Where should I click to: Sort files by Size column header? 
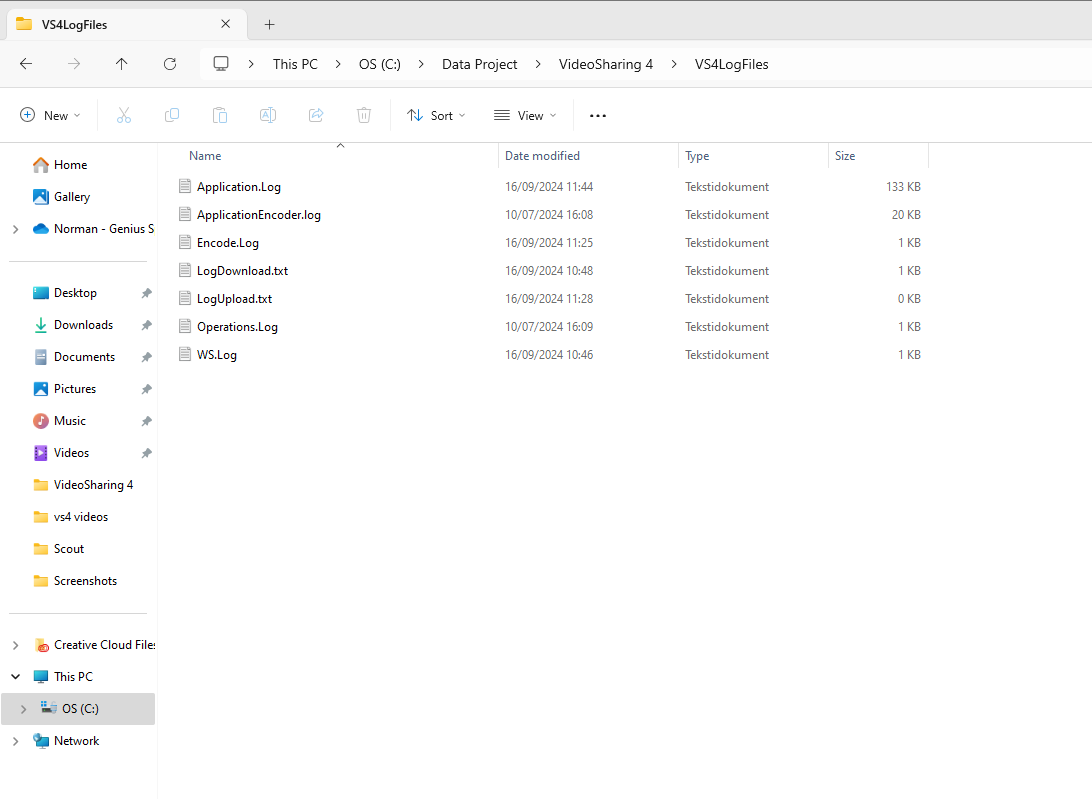coord(845,156)
